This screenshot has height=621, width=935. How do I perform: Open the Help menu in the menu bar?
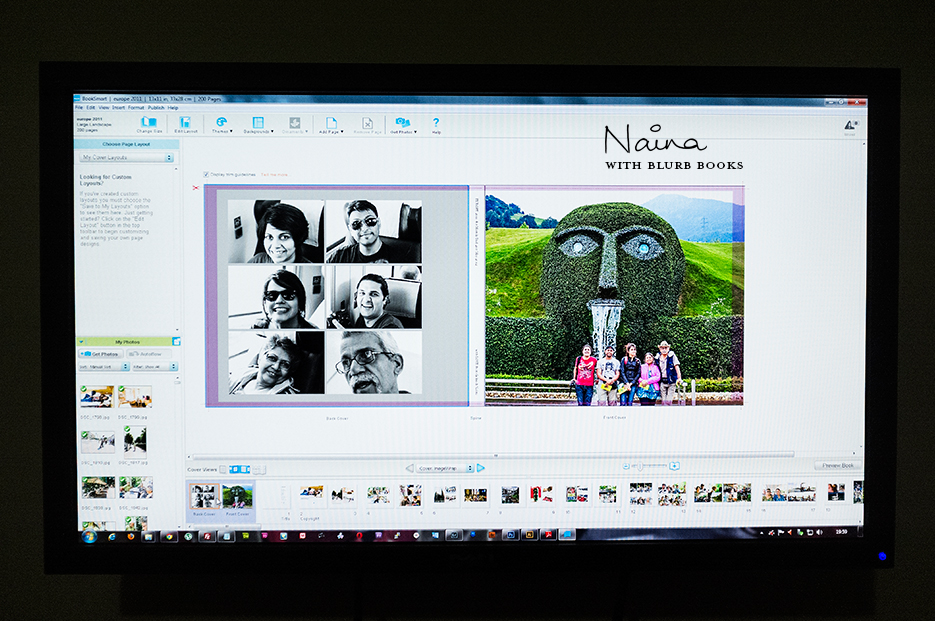(173, 107)
